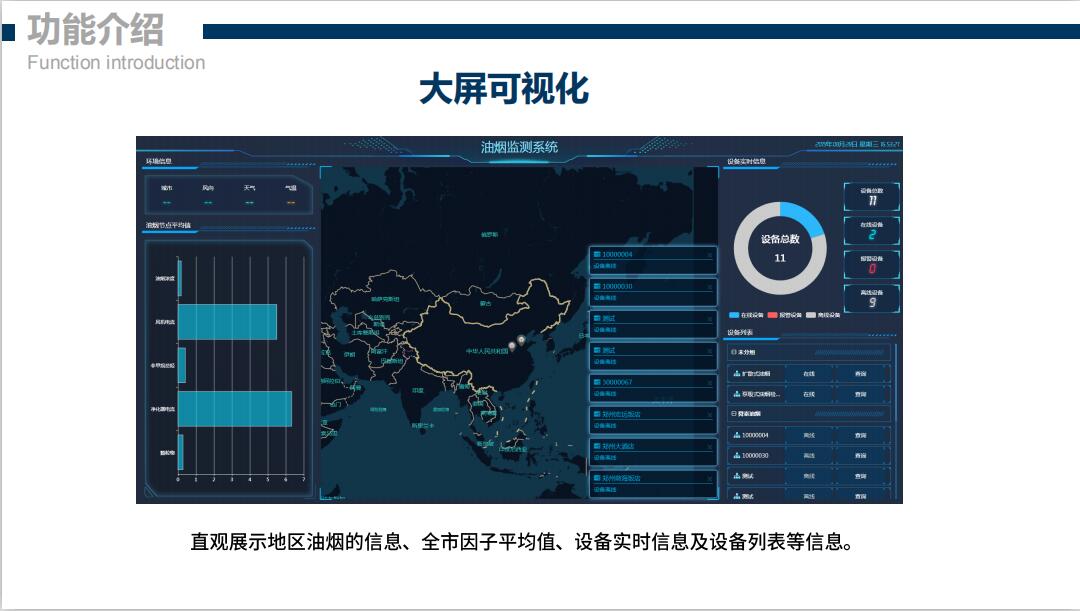Image resolution: width=1080 pixels, height=611 pixels.
Task: Click 查询 in the 10000004 device list row
Action: (x=860, y=435)
